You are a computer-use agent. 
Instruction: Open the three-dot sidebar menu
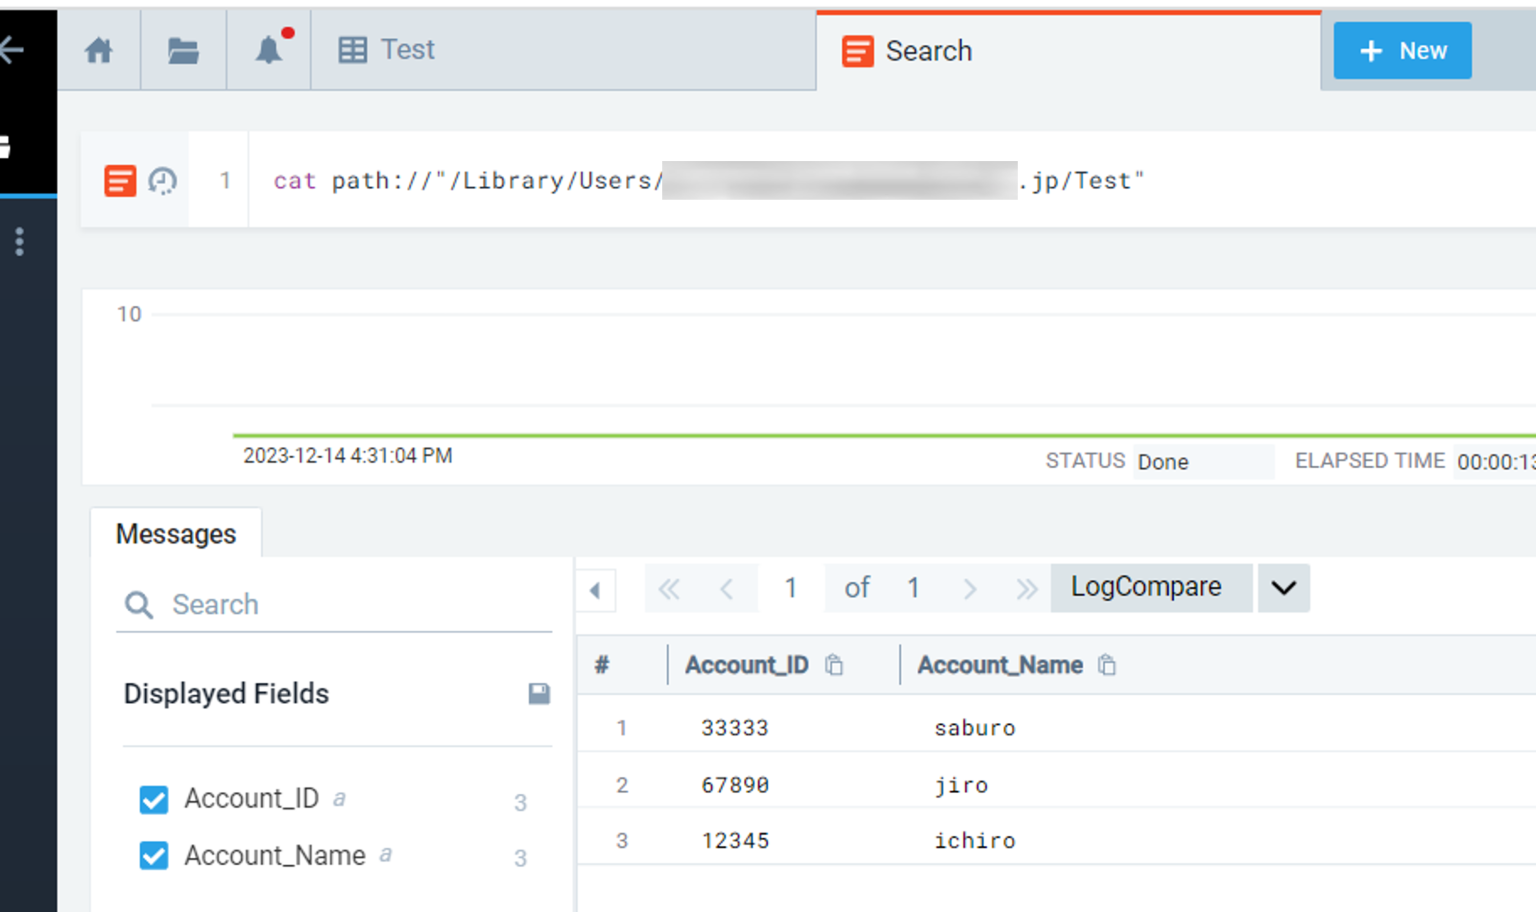pyautogui.click(x=18, y=242)
